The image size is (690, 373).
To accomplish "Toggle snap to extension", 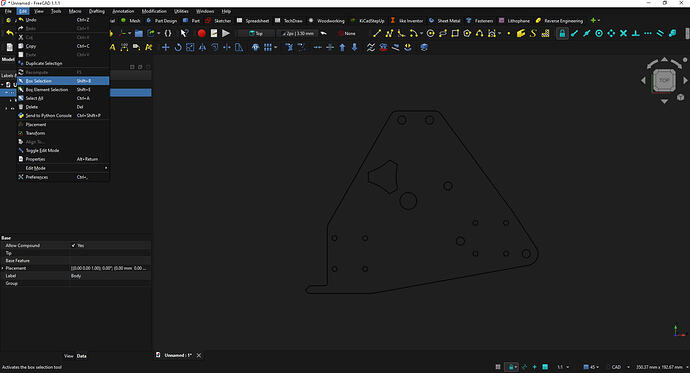I will 648,33.
